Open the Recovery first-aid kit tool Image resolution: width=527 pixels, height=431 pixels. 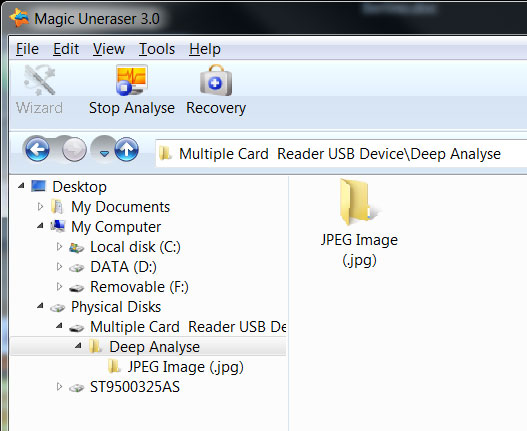216,80
